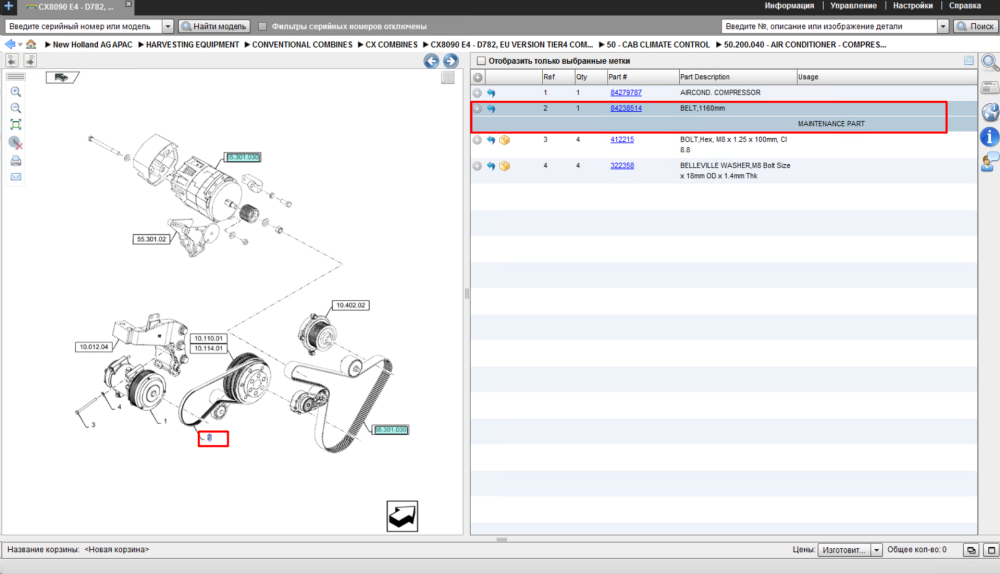Image resolution: width=1000 pixels, height=574 pixels.
Task: Open the news panel icon in the right sidebar
Action: (x=990, y=87)
